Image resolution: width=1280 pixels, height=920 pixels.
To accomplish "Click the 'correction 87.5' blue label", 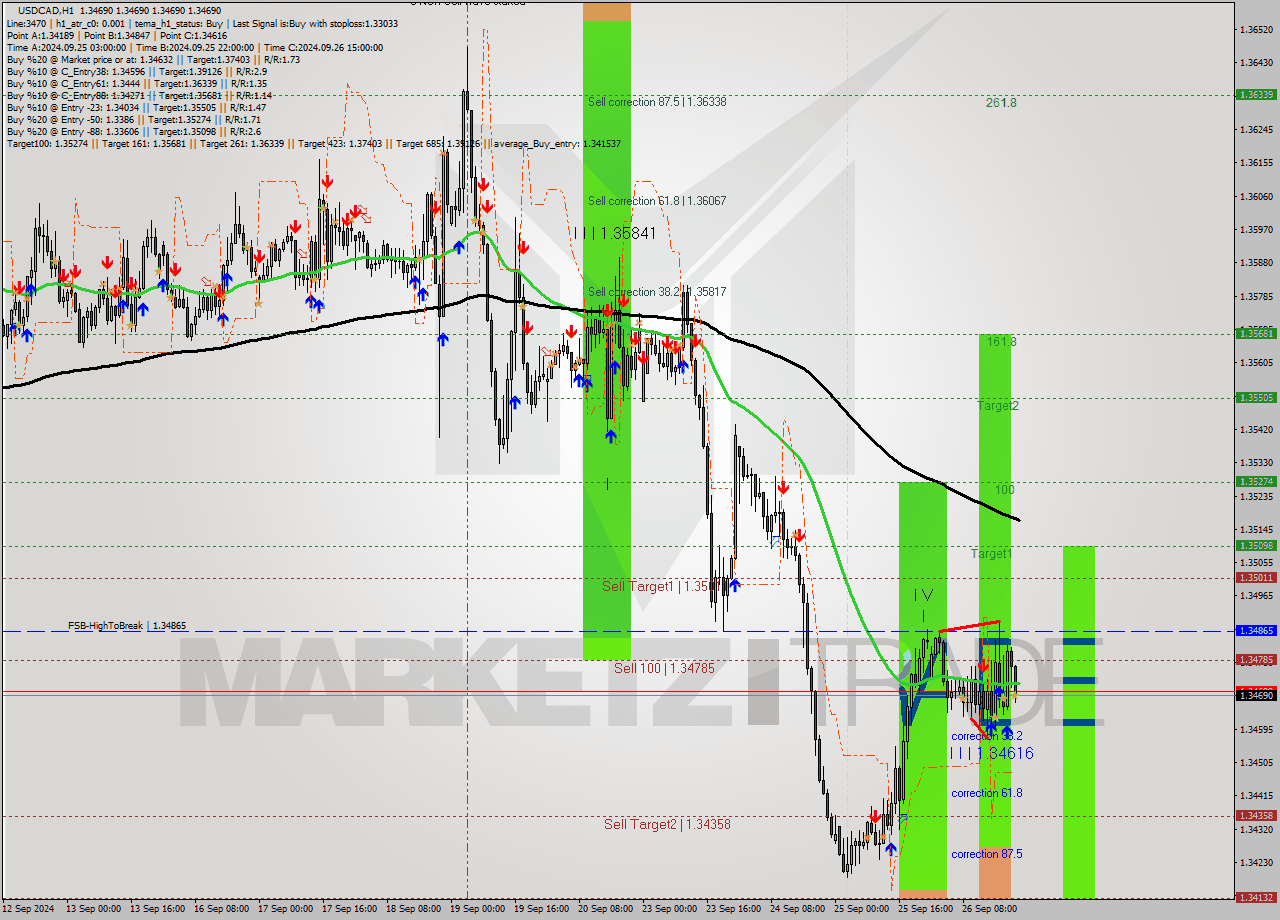I will [x=987, y=854].
